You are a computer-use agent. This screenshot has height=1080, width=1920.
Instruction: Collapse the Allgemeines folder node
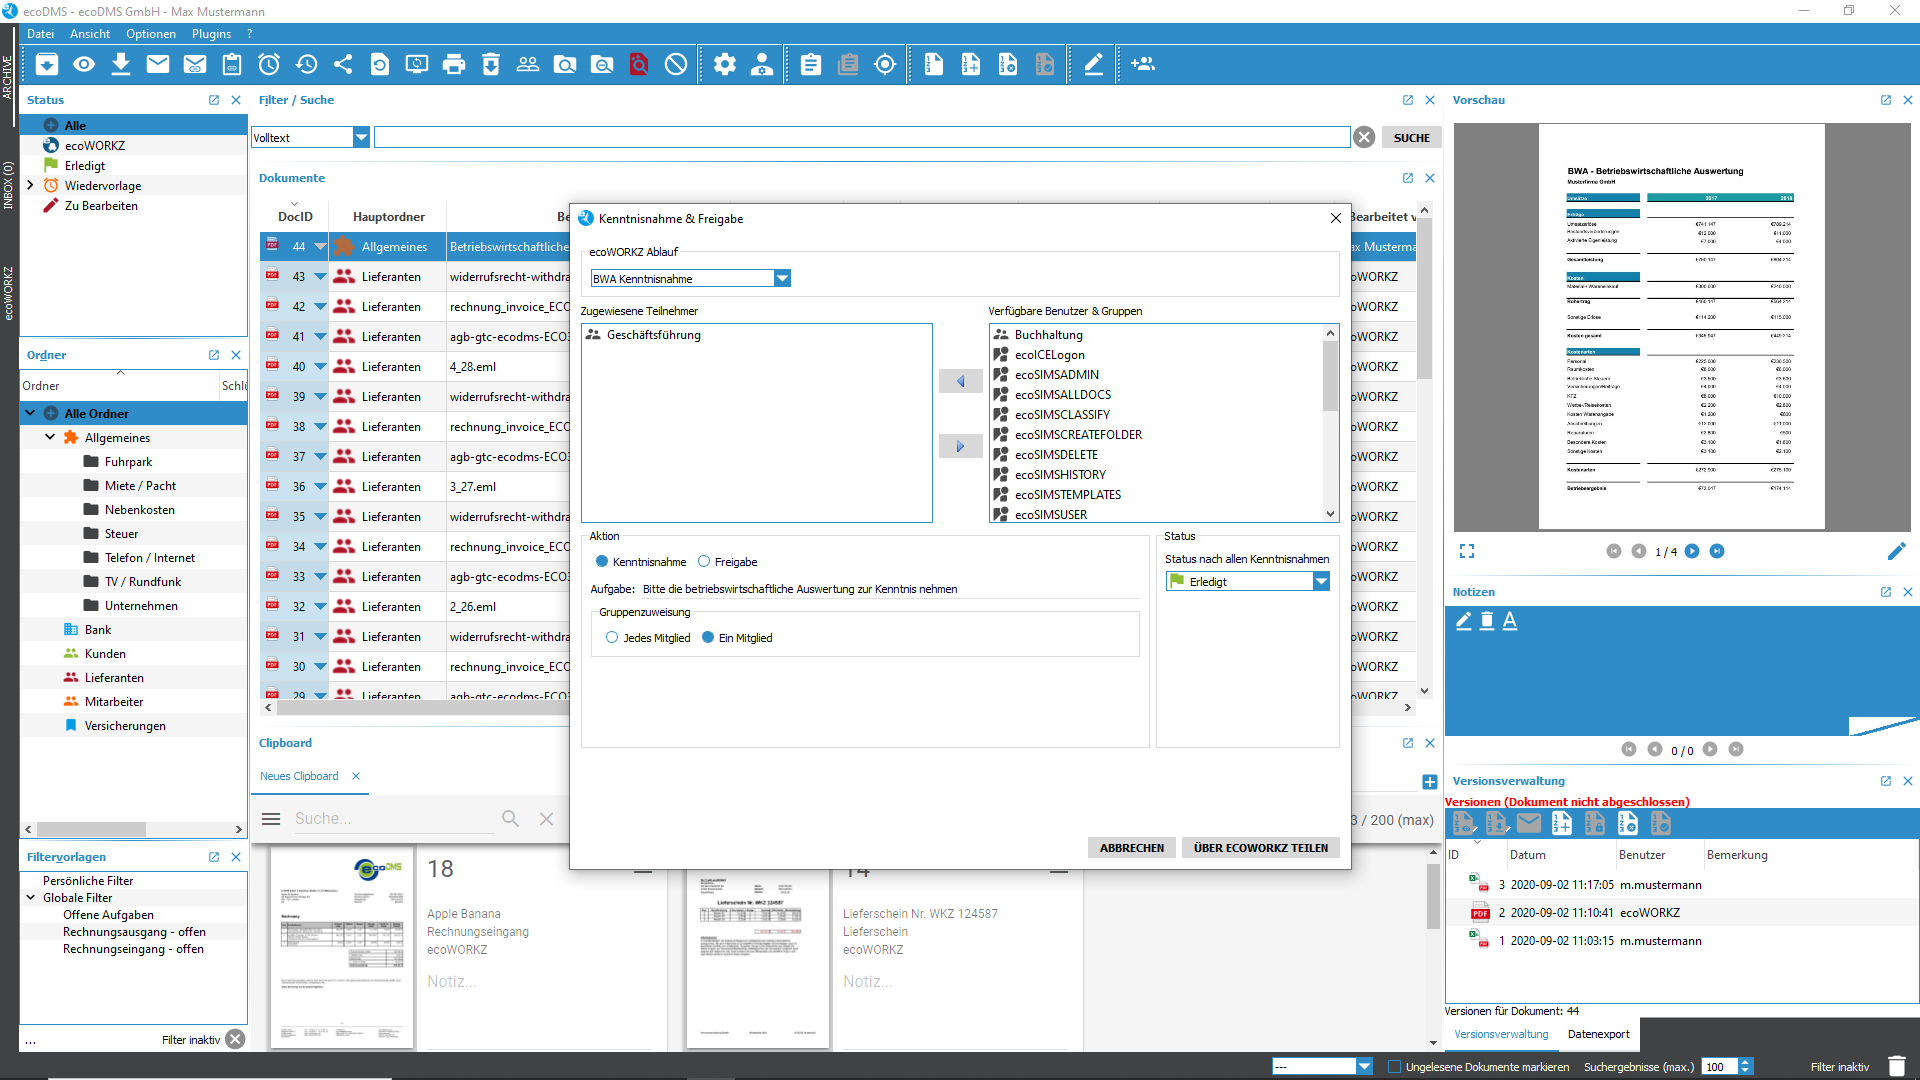tap(50, 438)
